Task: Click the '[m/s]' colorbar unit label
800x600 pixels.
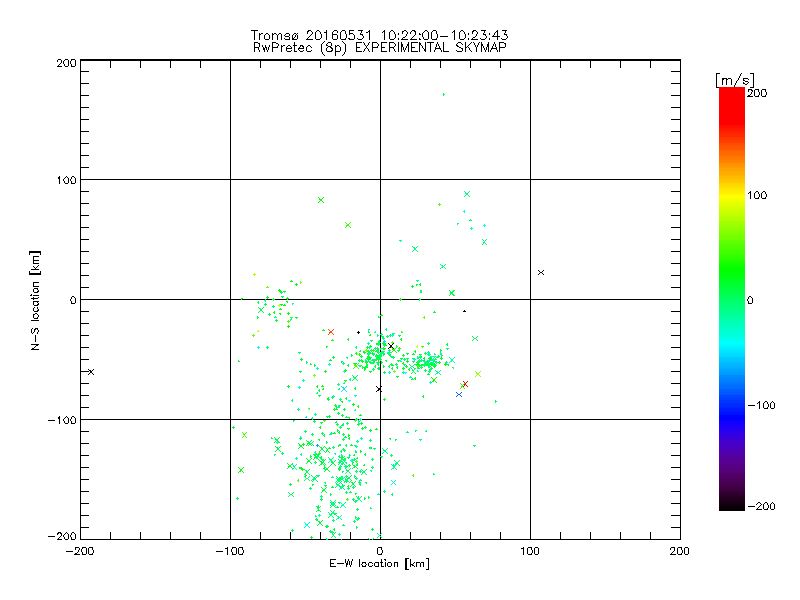Action: tap(735, 80)
